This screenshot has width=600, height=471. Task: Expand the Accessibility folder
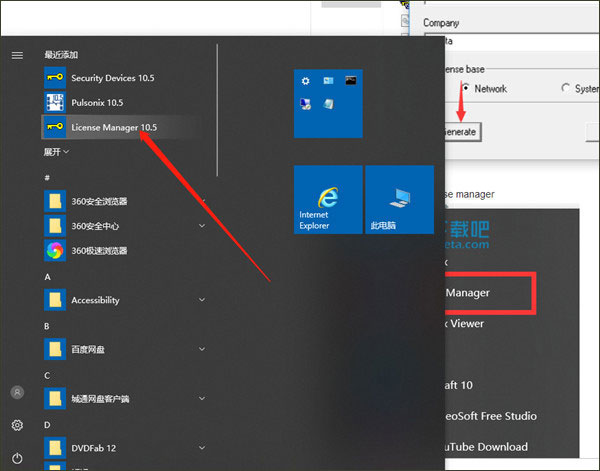click(202, 300)
